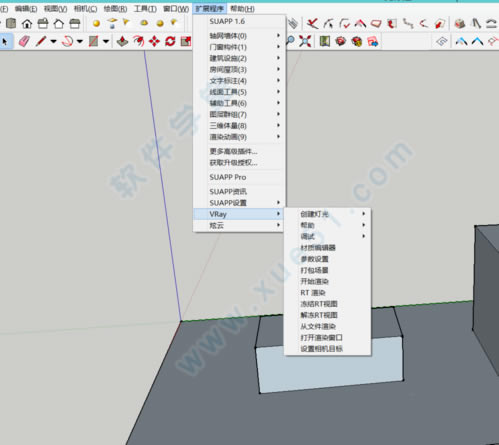Open the 工具(T) menu
The height and width of the screenshot is (445, 499).
click(145, 9)
